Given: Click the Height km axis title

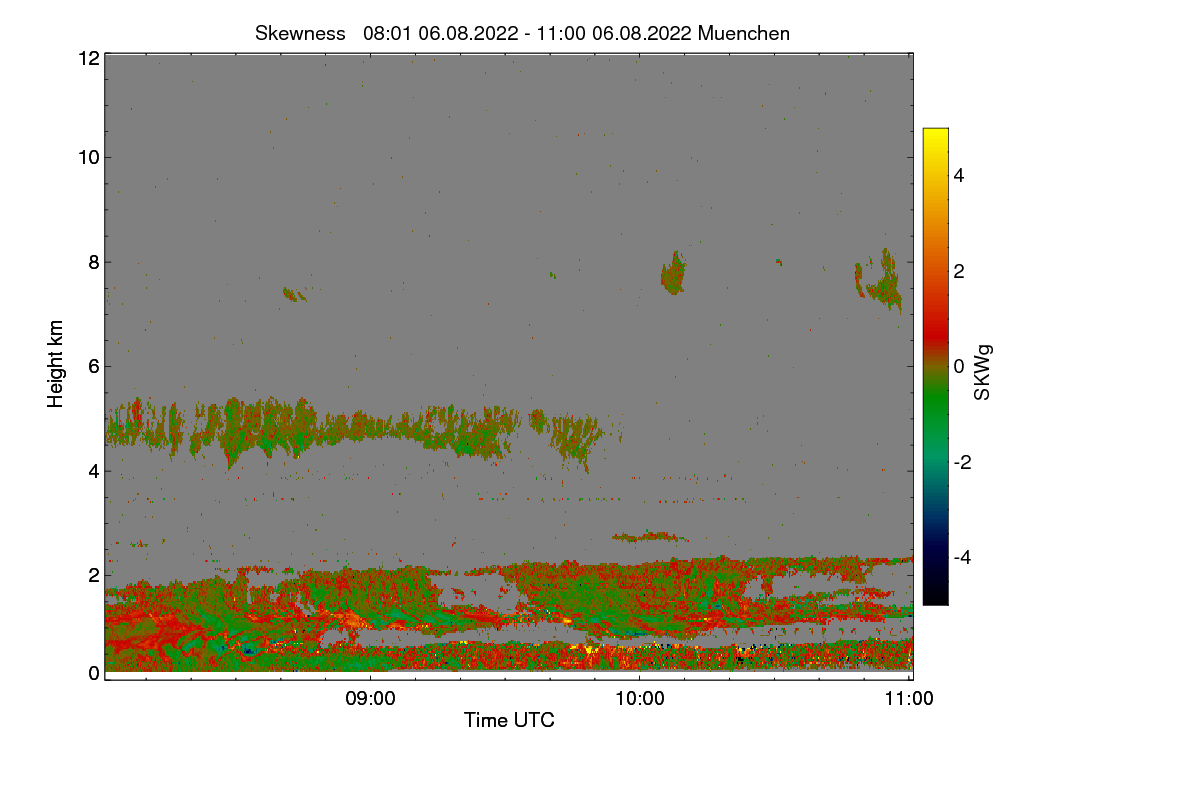Looking at the screenshot, I should coord(56,364).
